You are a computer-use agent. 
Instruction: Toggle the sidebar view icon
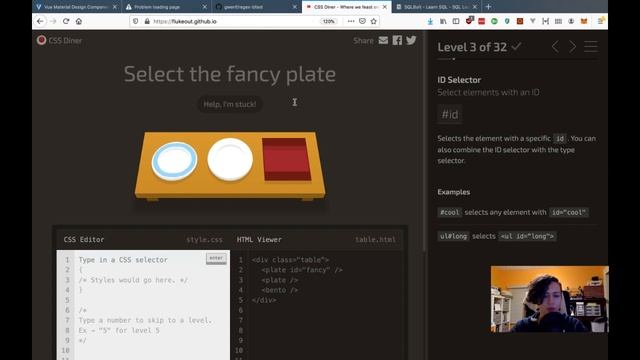456,21
